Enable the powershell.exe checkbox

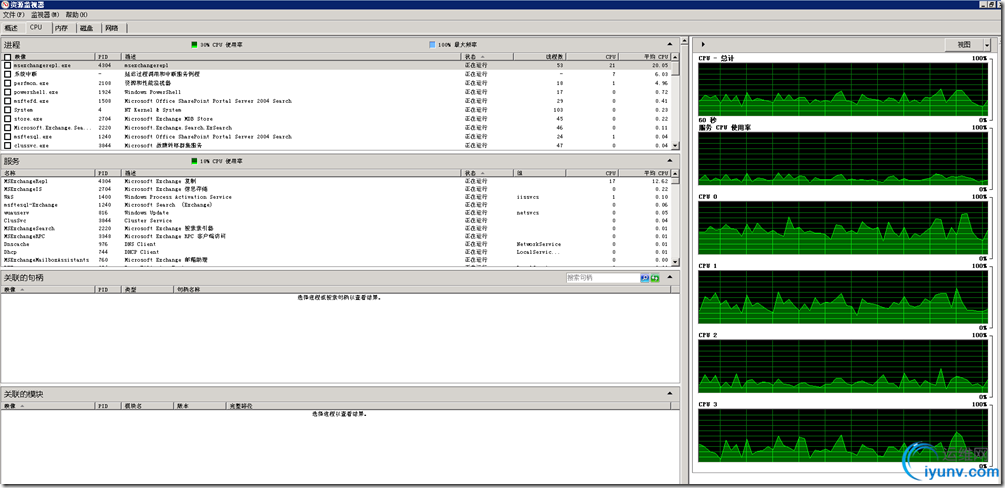[x=8, y=92]
